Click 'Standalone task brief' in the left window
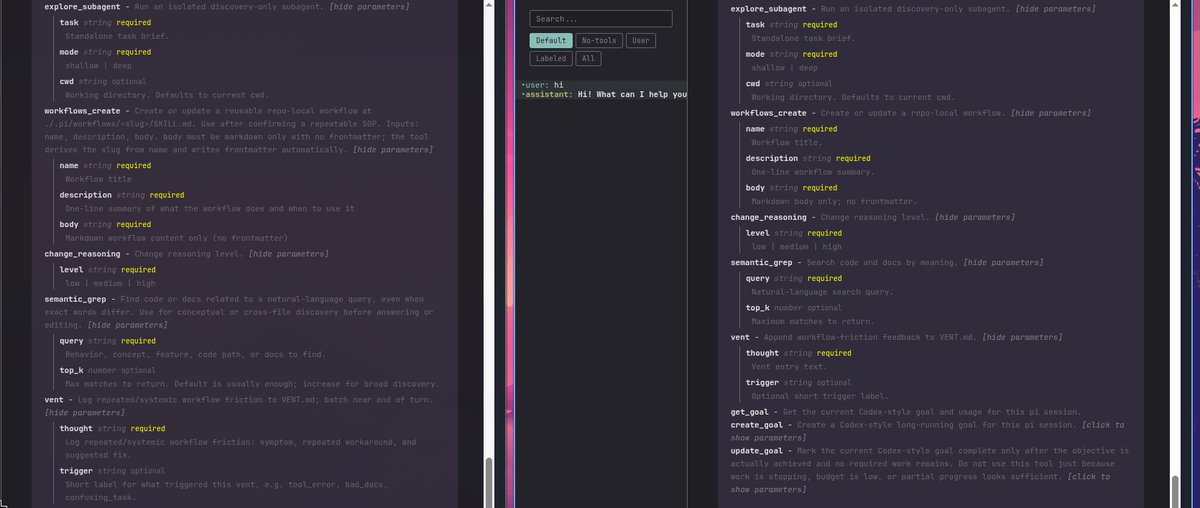 117,37
